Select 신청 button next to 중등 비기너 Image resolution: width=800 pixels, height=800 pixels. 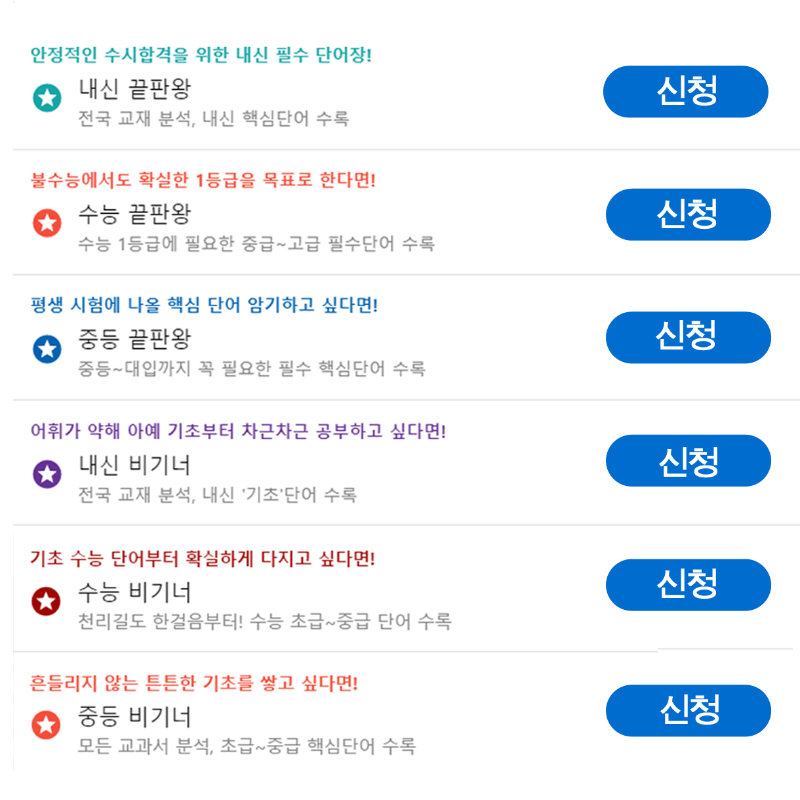688,711
